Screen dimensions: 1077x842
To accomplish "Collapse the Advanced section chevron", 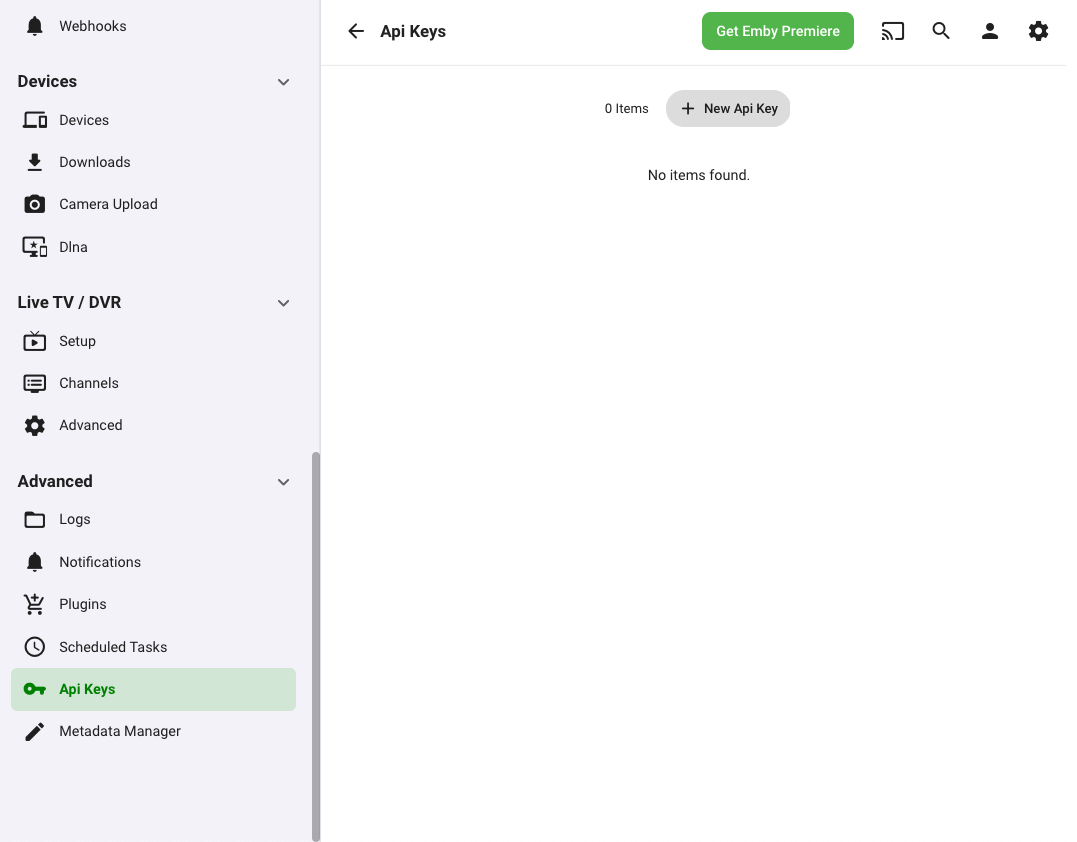I will tap(283, 482).
